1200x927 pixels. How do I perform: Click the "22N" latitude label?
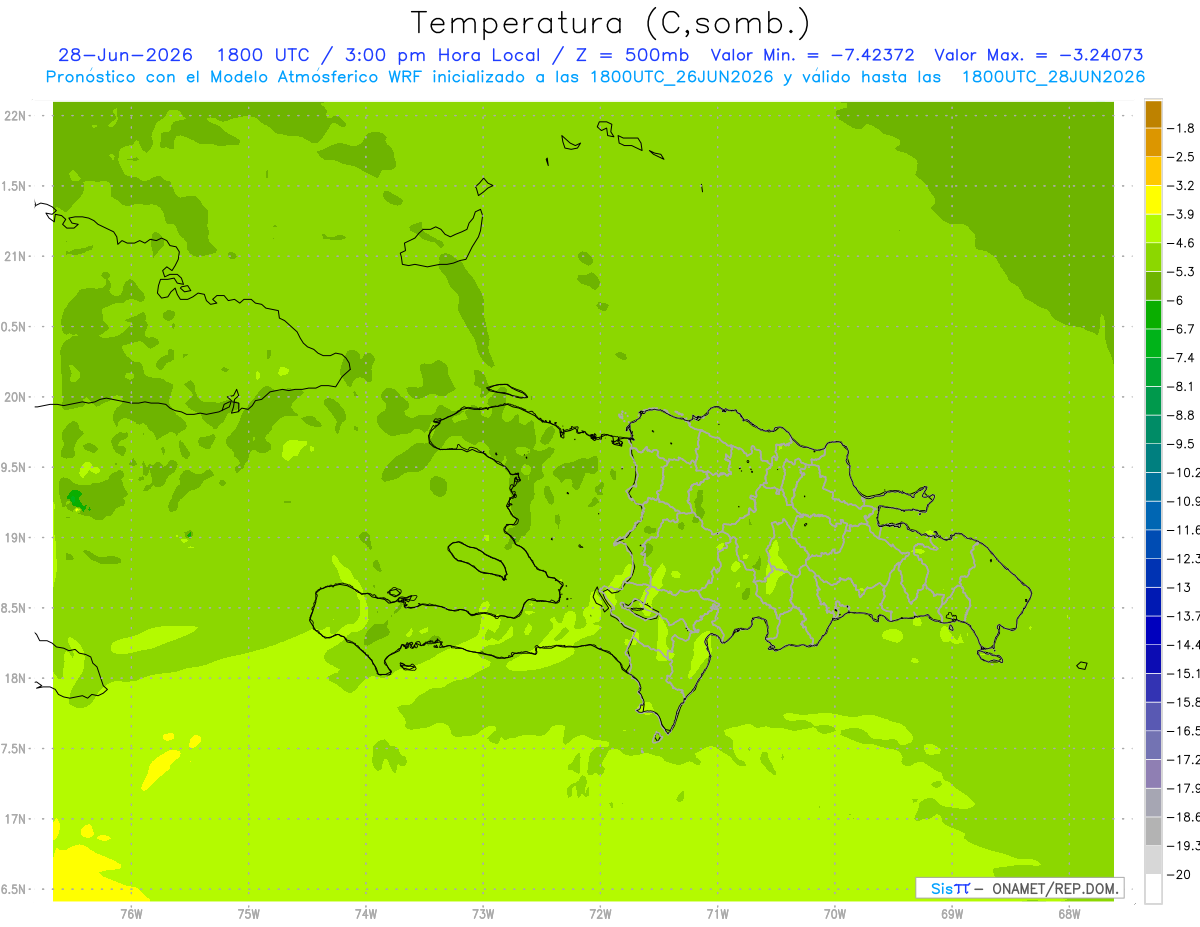point(14,116)
